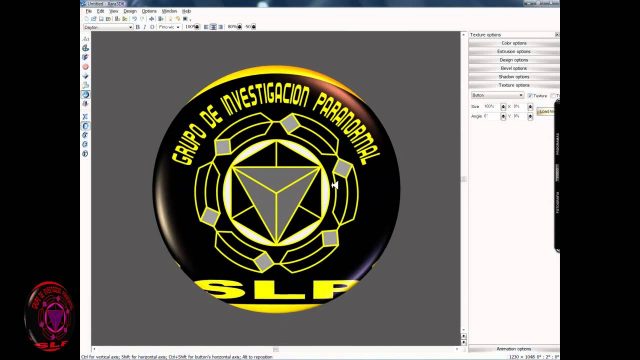Click the Open file icon in toolbar
640x360 pixels.
point(93,19)
